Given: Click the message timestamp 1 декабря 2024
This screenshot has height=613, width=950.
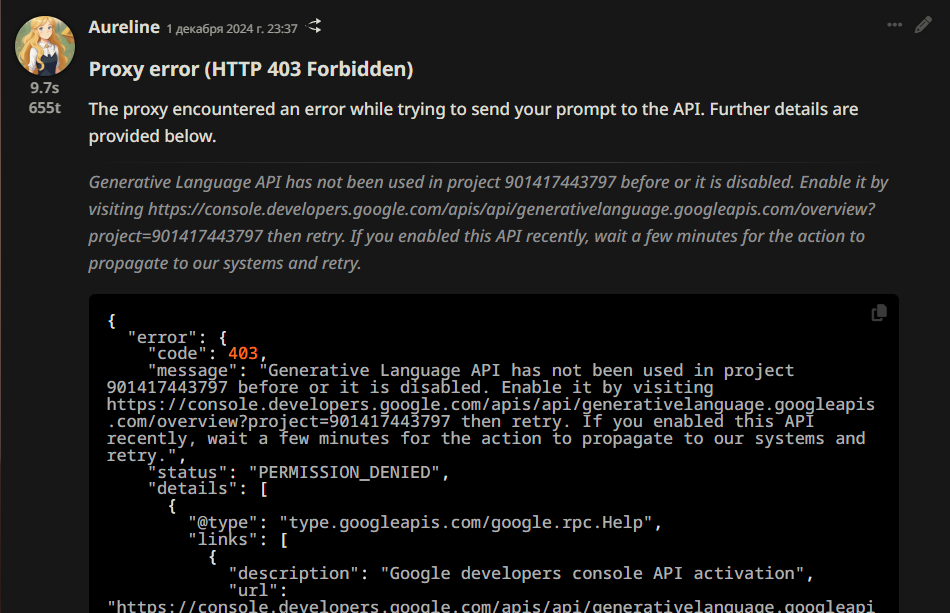Looking at the screenshot, I should [232, 28].
